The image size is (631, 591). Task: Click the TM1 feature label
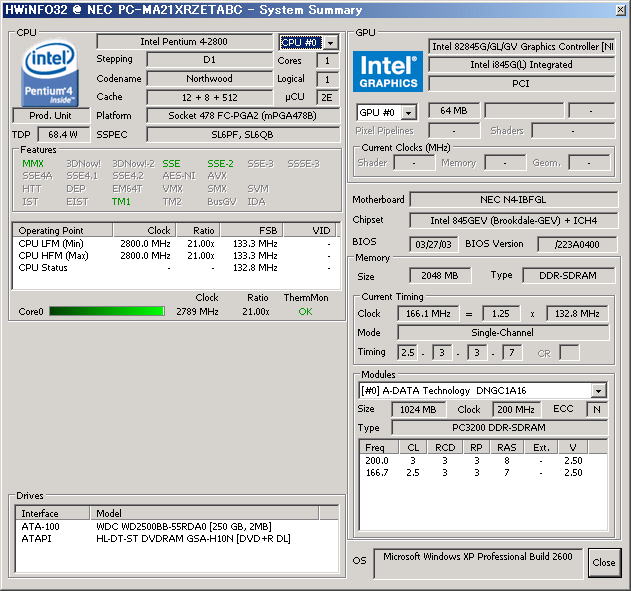121,202
